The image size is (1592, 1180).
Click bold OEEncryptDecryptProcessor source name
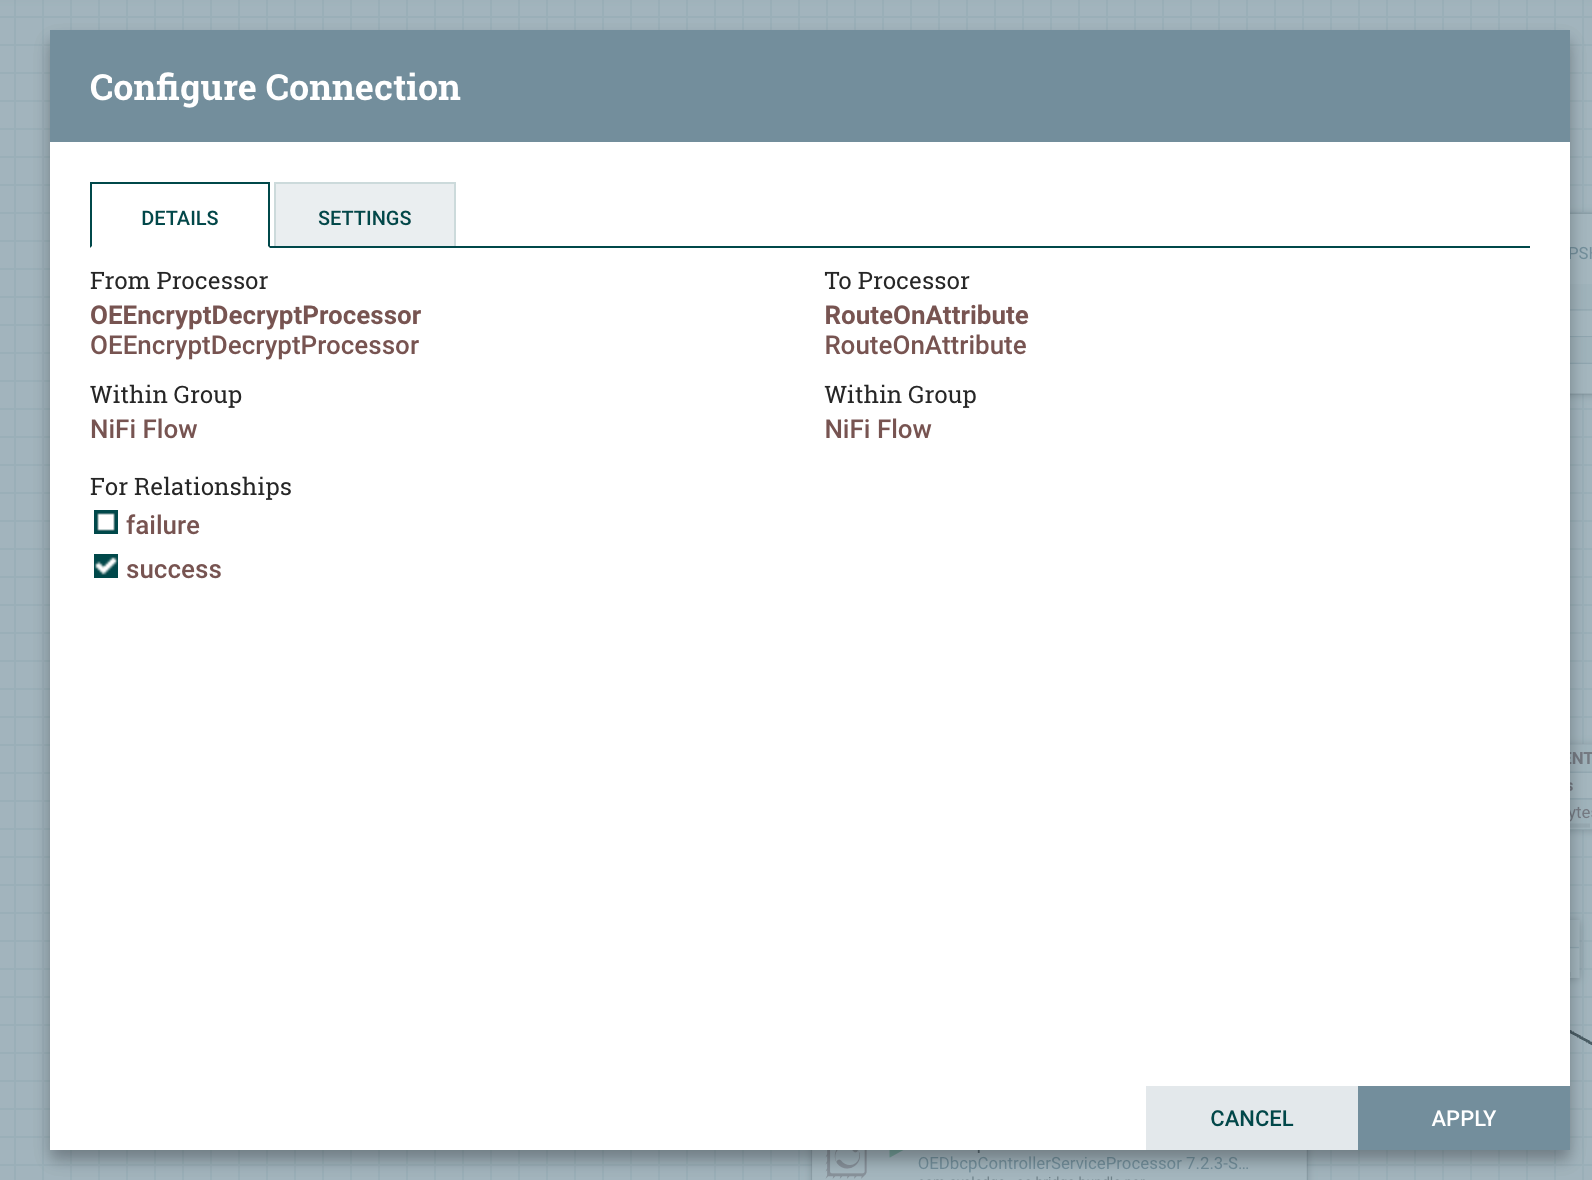pos(255,315)
